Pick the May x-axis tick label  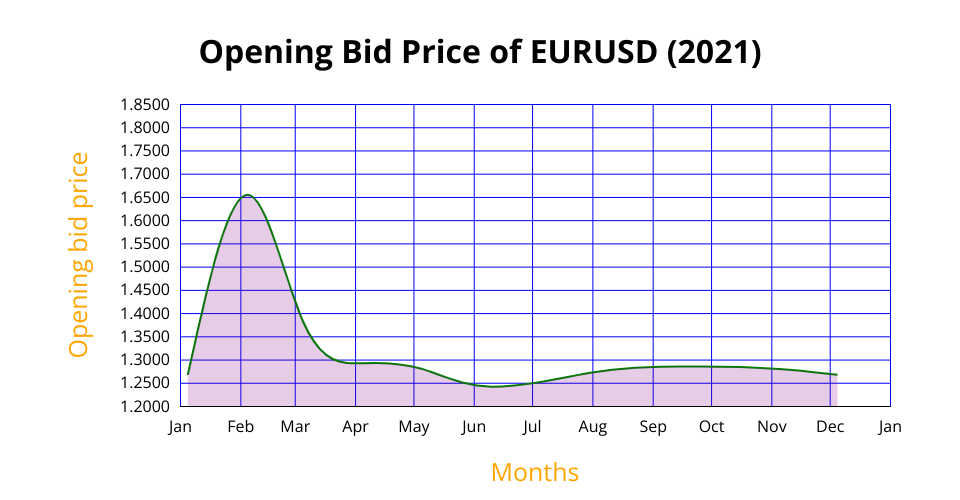[414, 427]
